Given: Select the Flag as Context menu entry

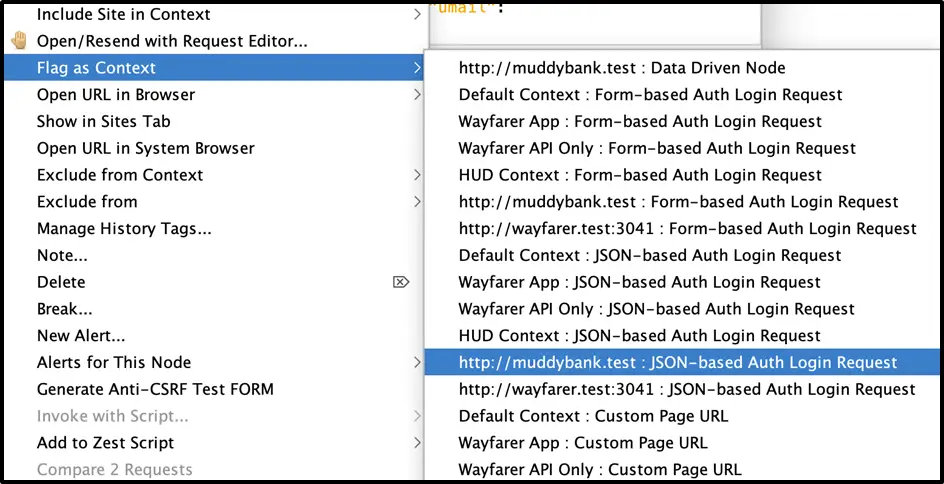Looking at the screenshot, I should (214, 67).
